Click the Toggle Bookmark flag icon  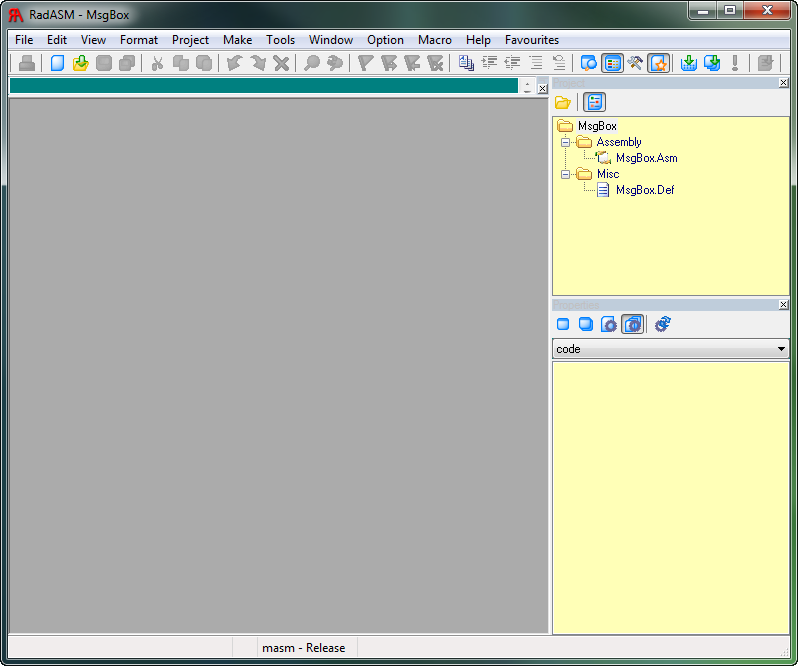[x=365, y=64]
